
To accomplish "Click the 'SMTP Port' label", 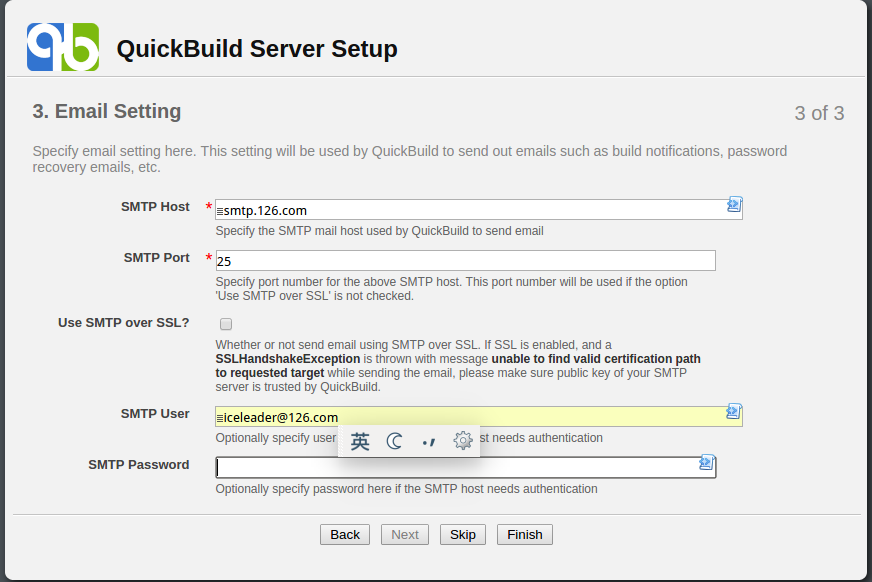I will (157, 258).
